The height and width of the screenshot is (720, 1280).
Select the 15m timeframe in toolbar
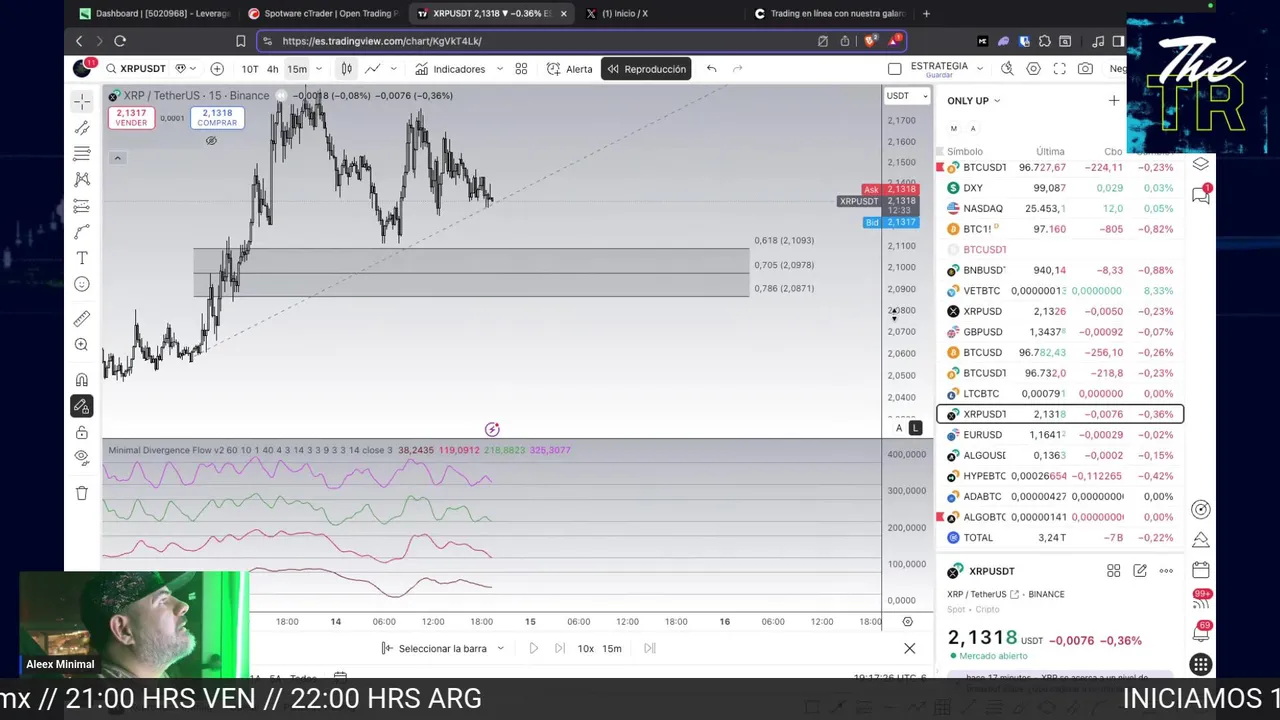coord(297,69)
